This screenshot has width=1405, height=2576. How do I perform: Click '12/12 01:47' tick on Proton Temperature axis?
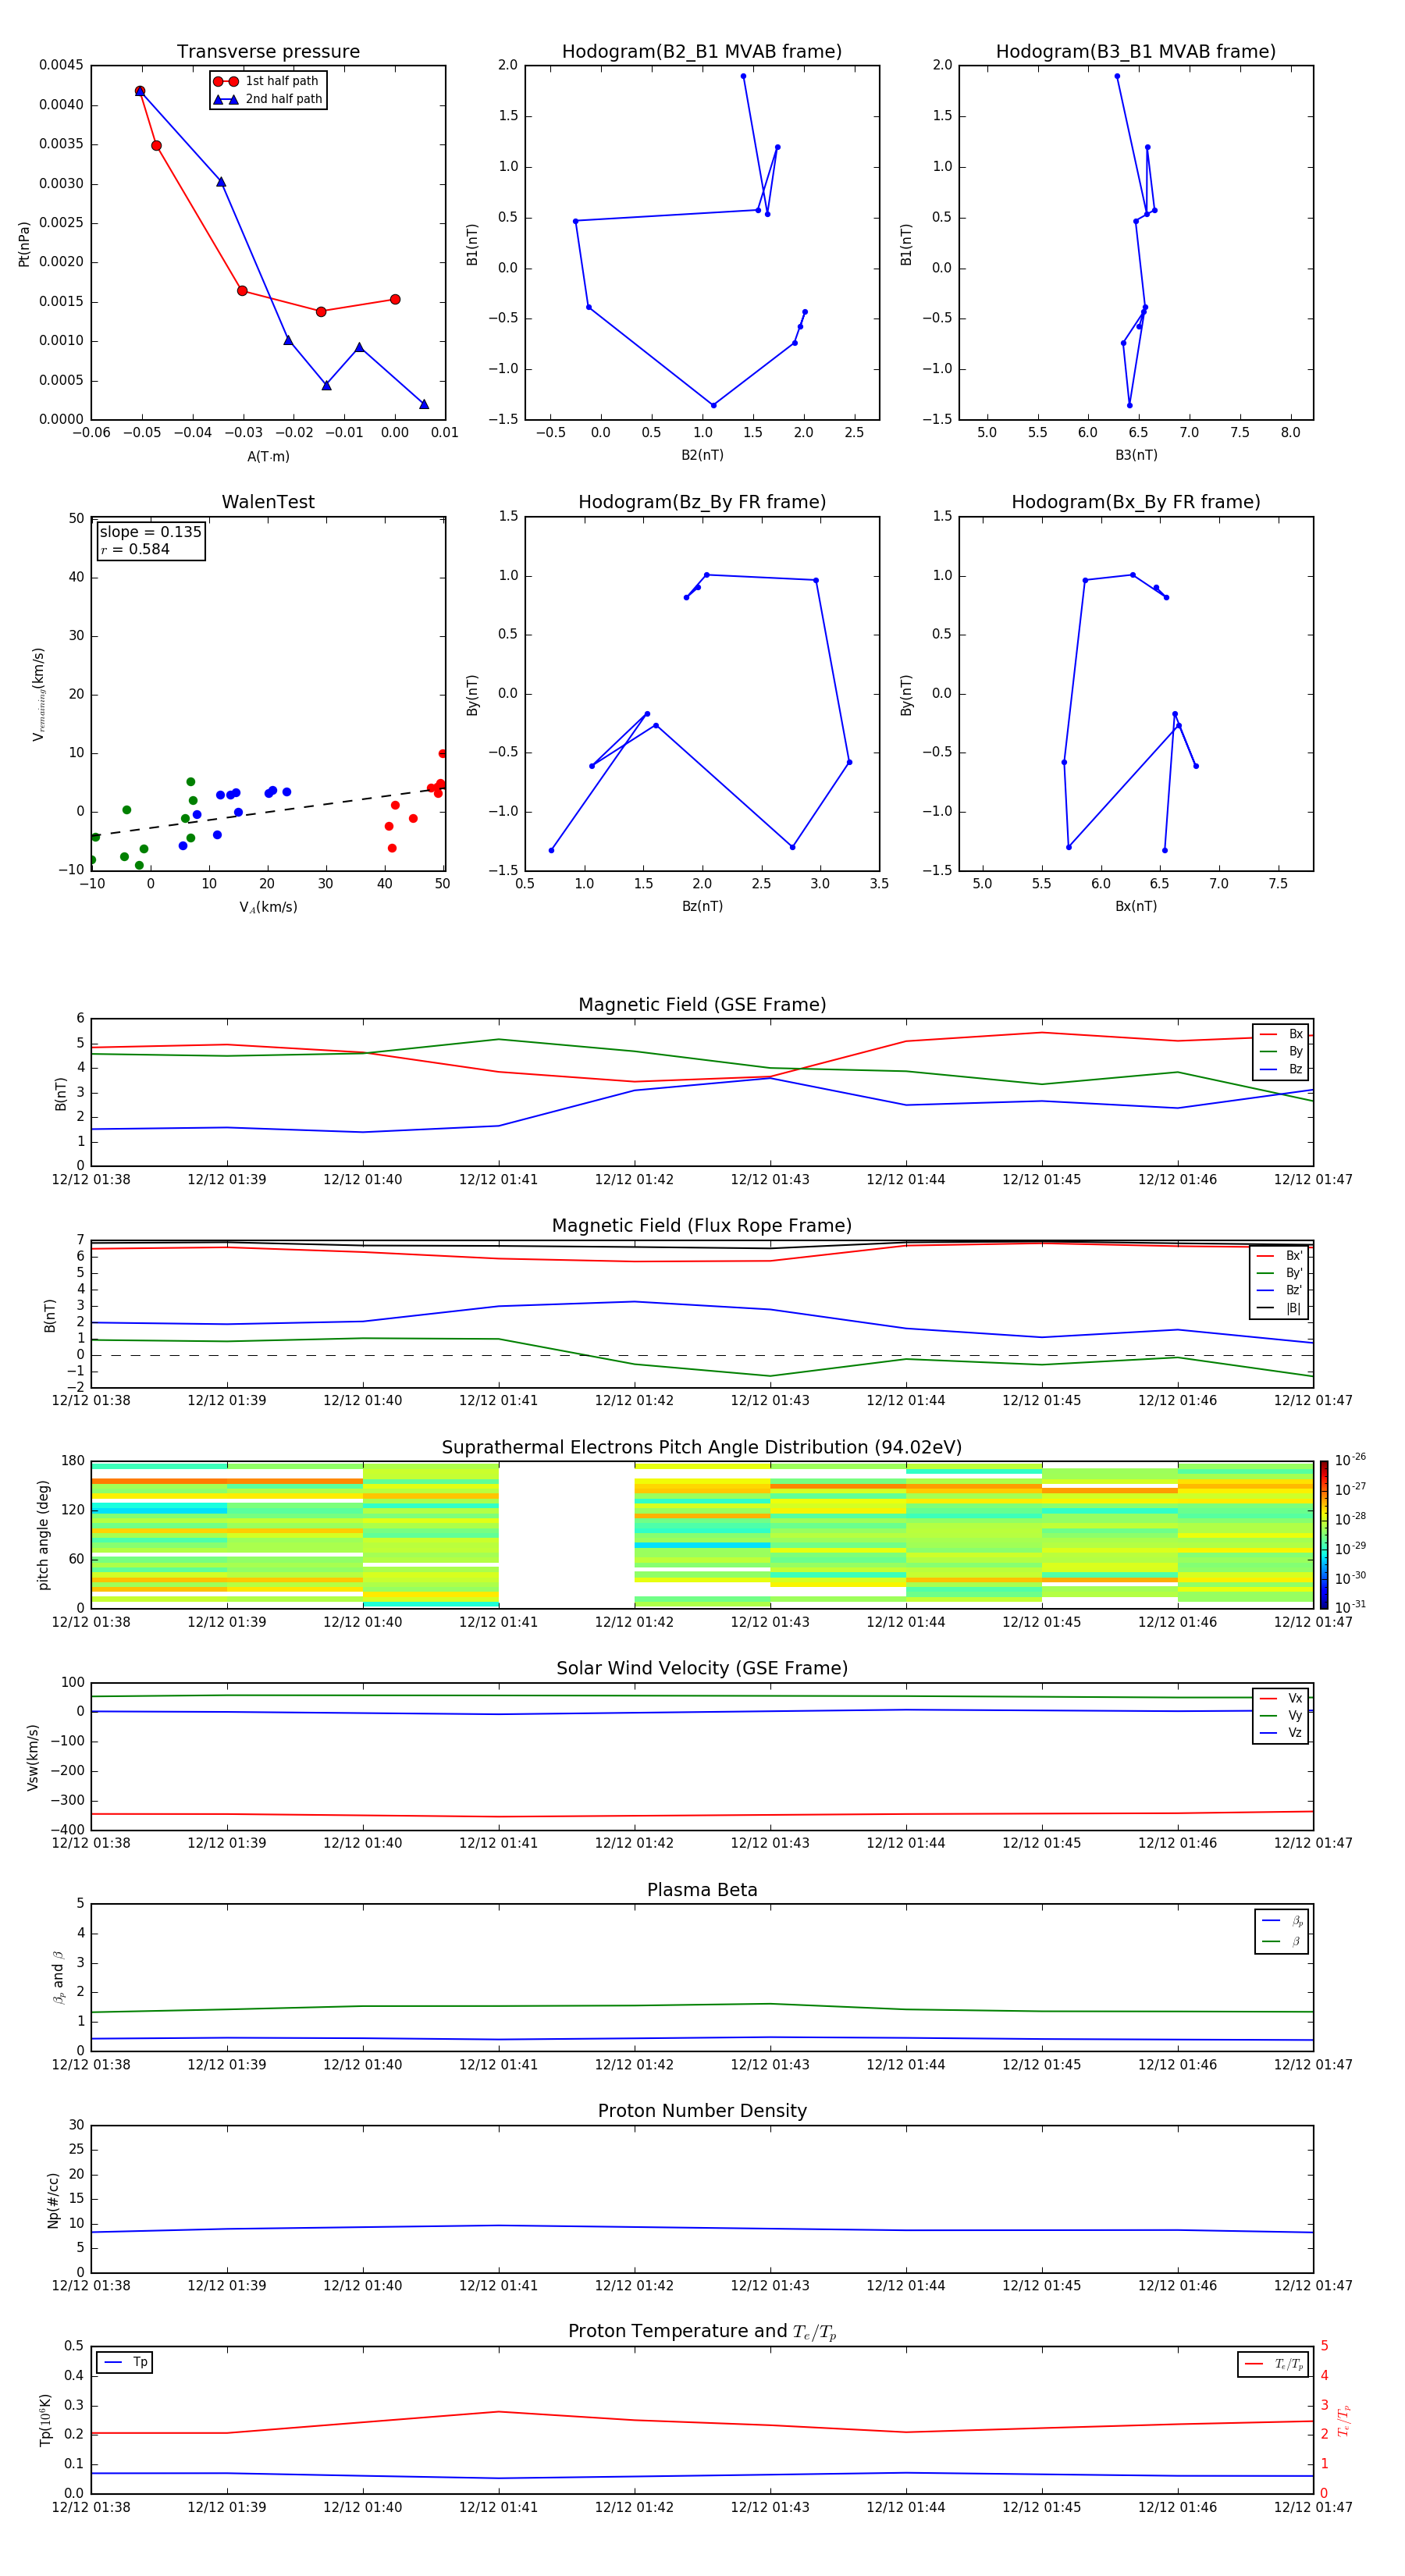[1313, 2507]
